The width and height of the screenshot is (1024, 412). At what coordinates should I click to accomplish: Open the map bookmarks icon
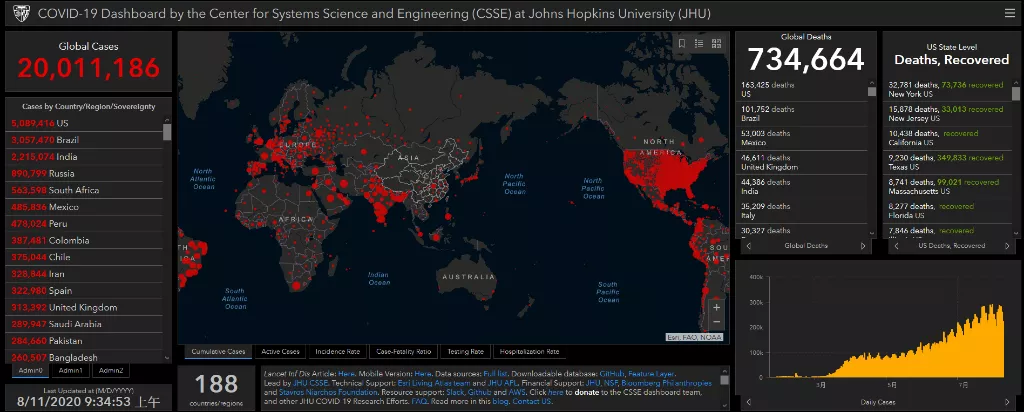(x=682, y=44)
